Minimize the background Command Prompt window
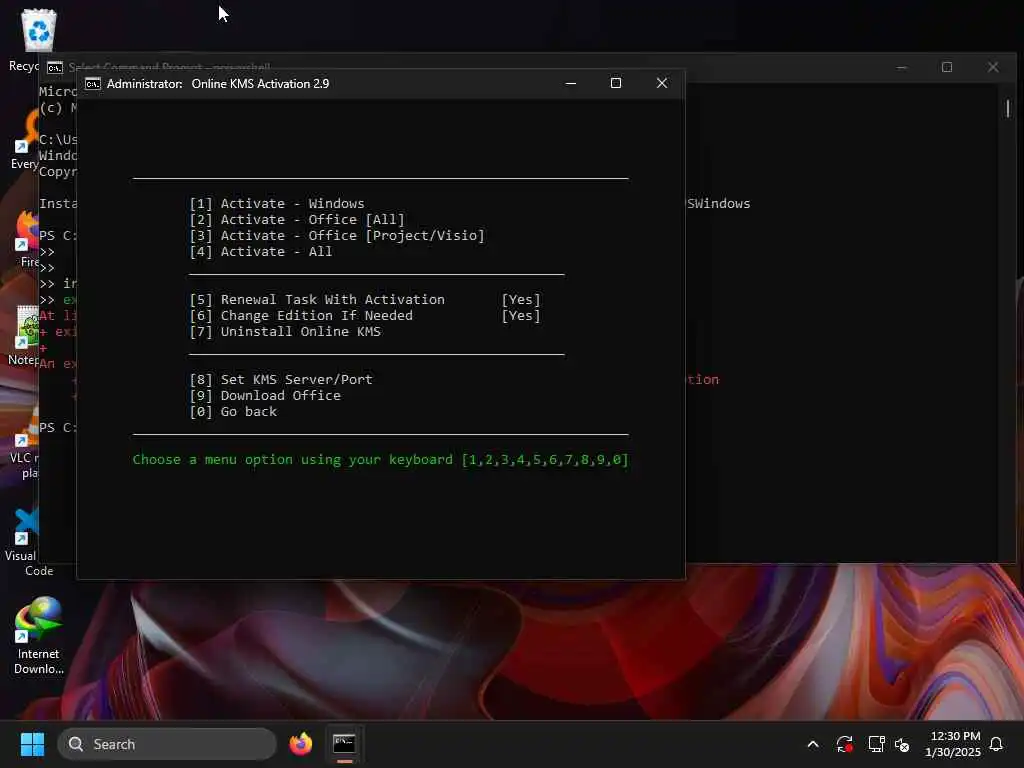The height and width of the screenshot is (768, 1024). pos(902,67)
